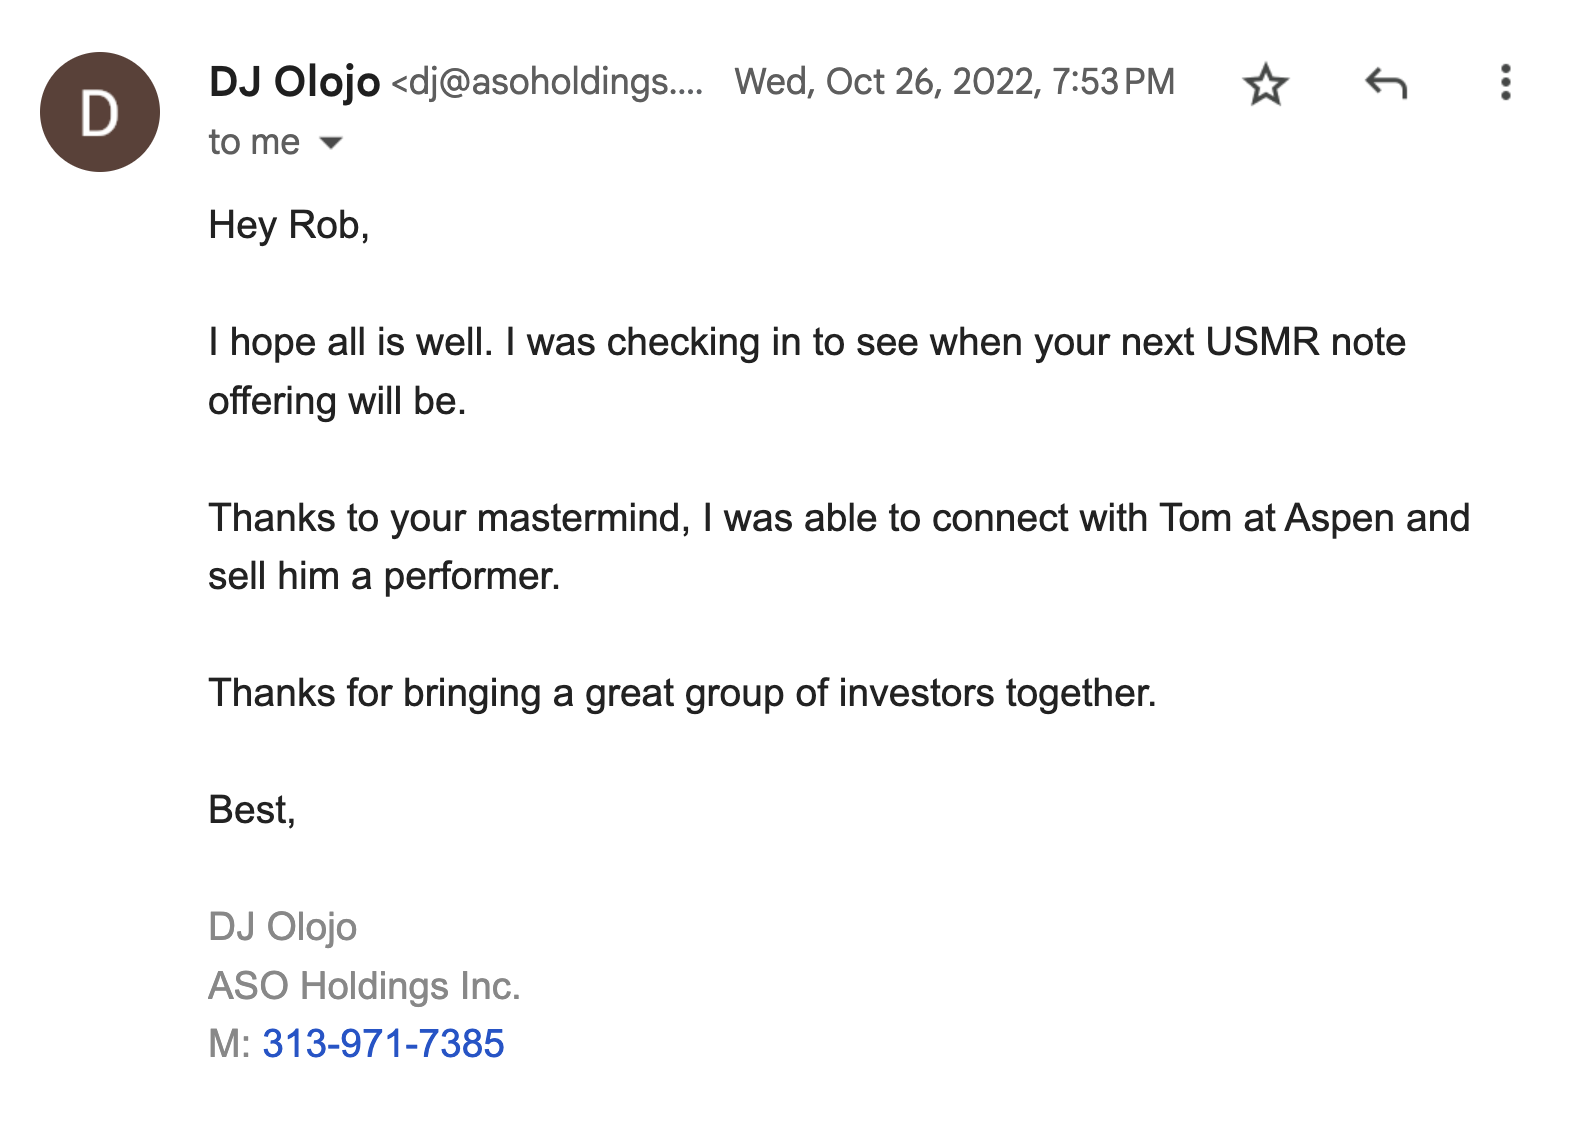Star the email from DJ Olojo
This screenshot has width=1594, height=1142.
1266,85
